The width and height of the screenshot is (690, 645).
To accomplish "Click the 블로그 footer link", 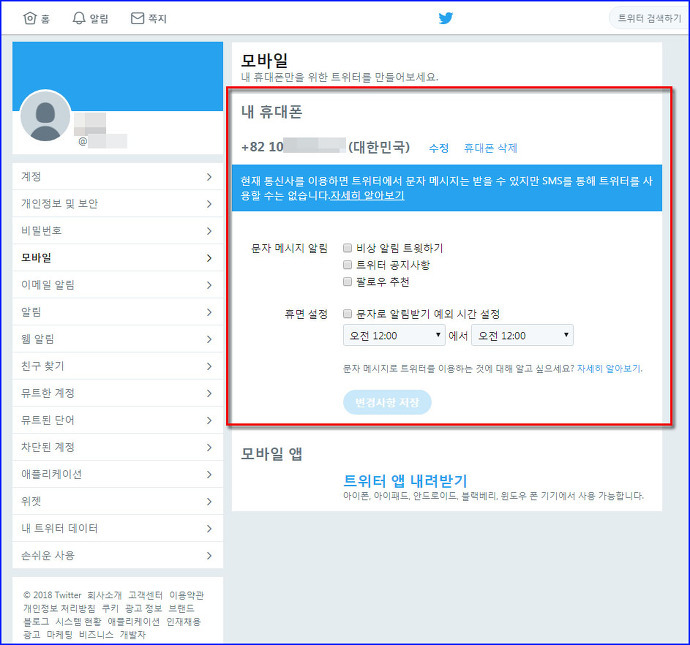I will click(36, 622).
